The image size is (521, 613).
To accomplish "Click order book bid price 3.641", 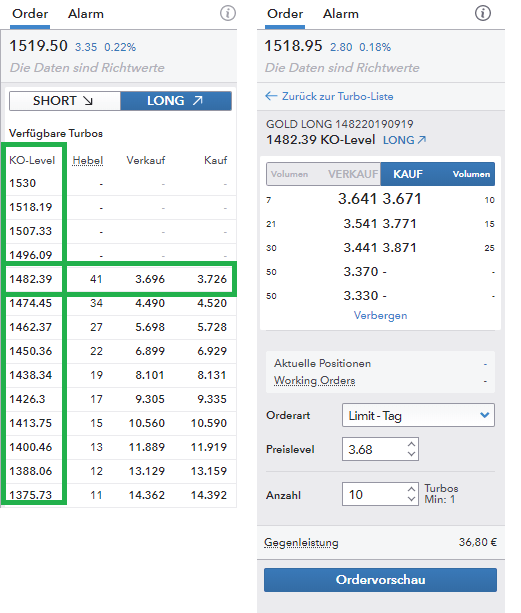I will click(358, 199).
